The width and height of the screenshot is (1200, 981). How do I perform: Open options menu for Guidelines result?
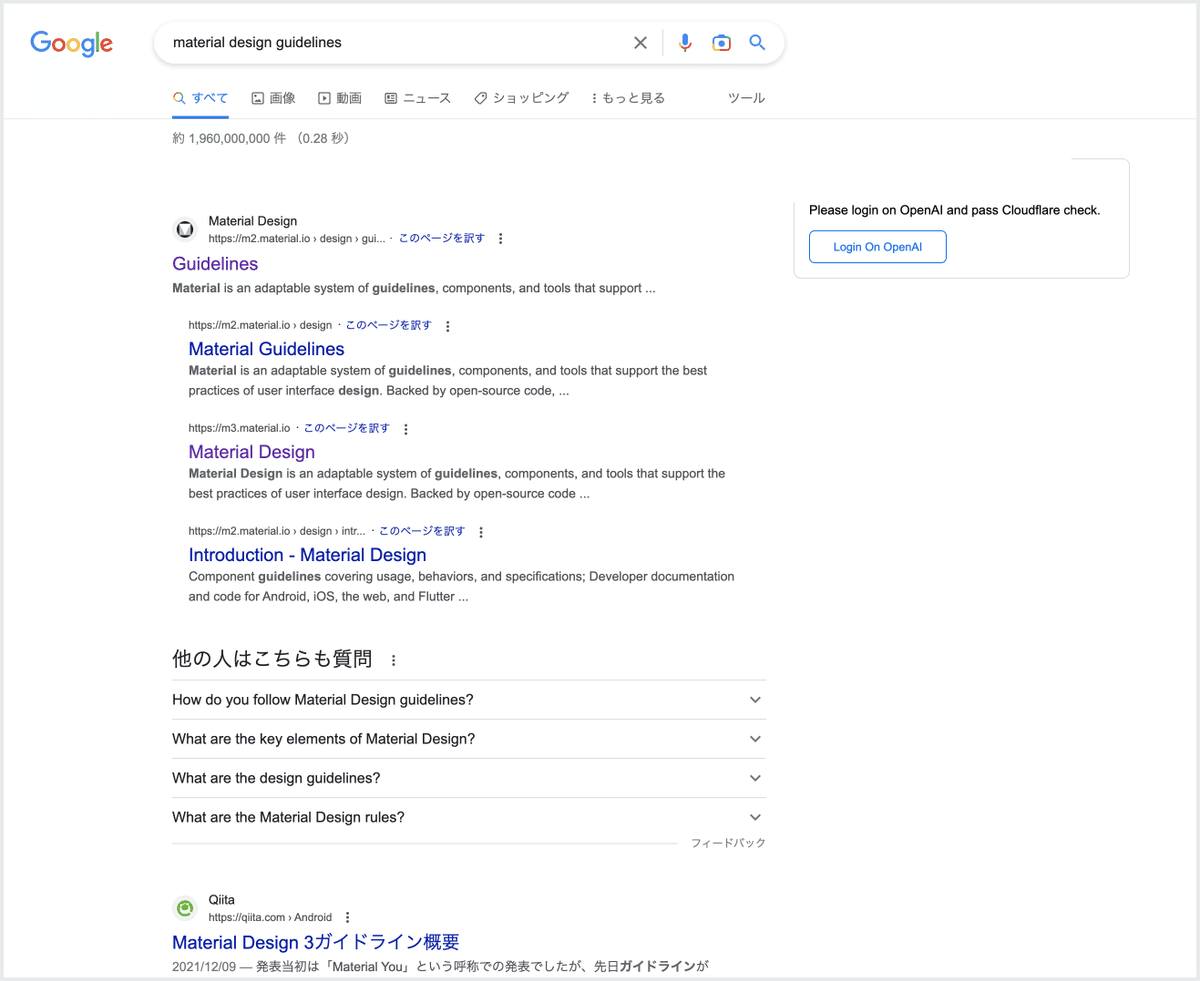501,239
